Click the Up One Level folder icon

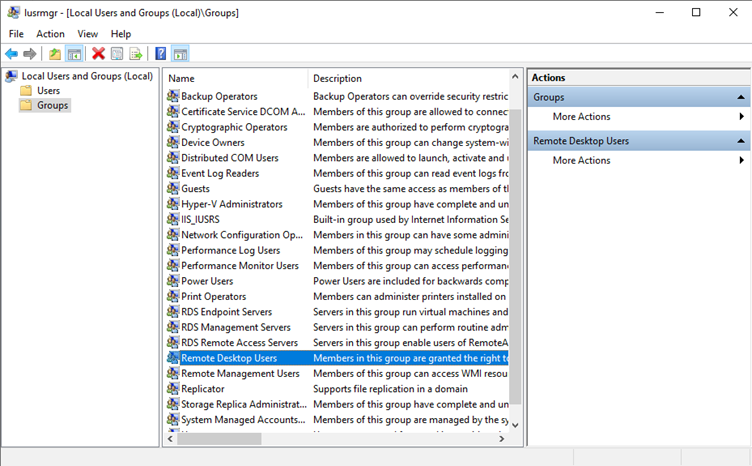tap(55, 54)
